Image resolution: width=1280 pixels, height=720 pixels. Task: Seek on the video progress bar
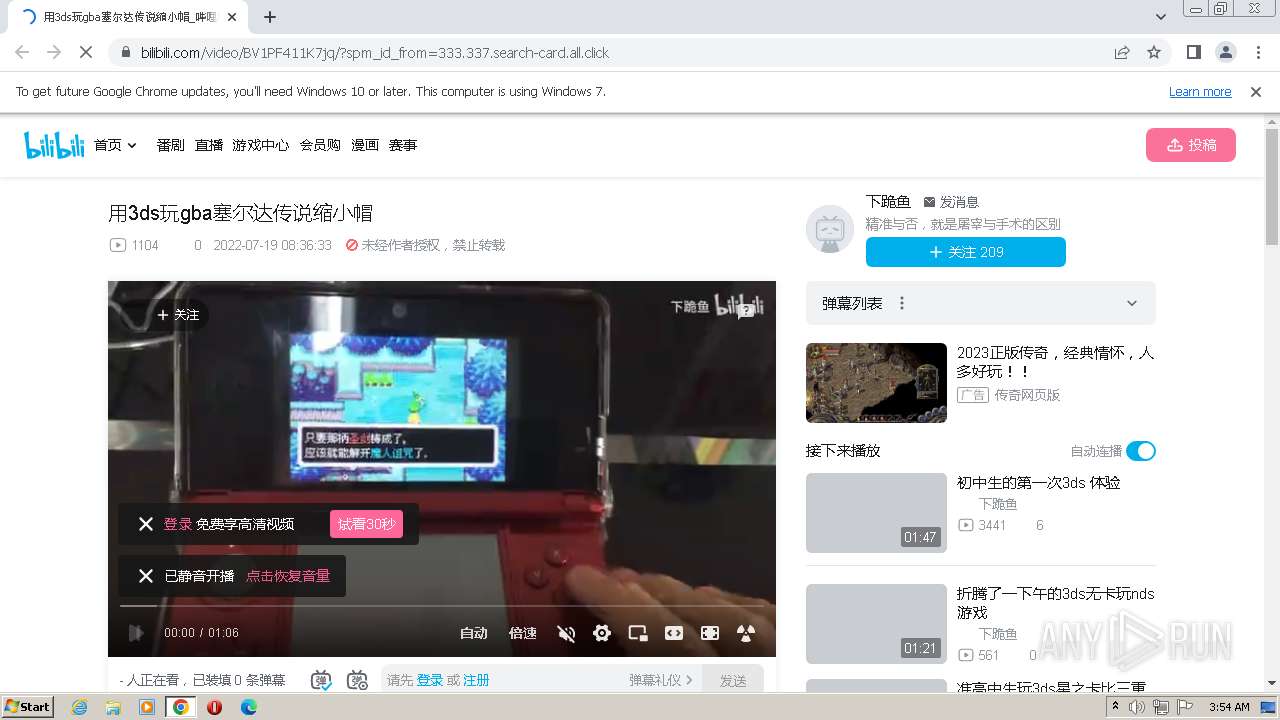(442, 606)
